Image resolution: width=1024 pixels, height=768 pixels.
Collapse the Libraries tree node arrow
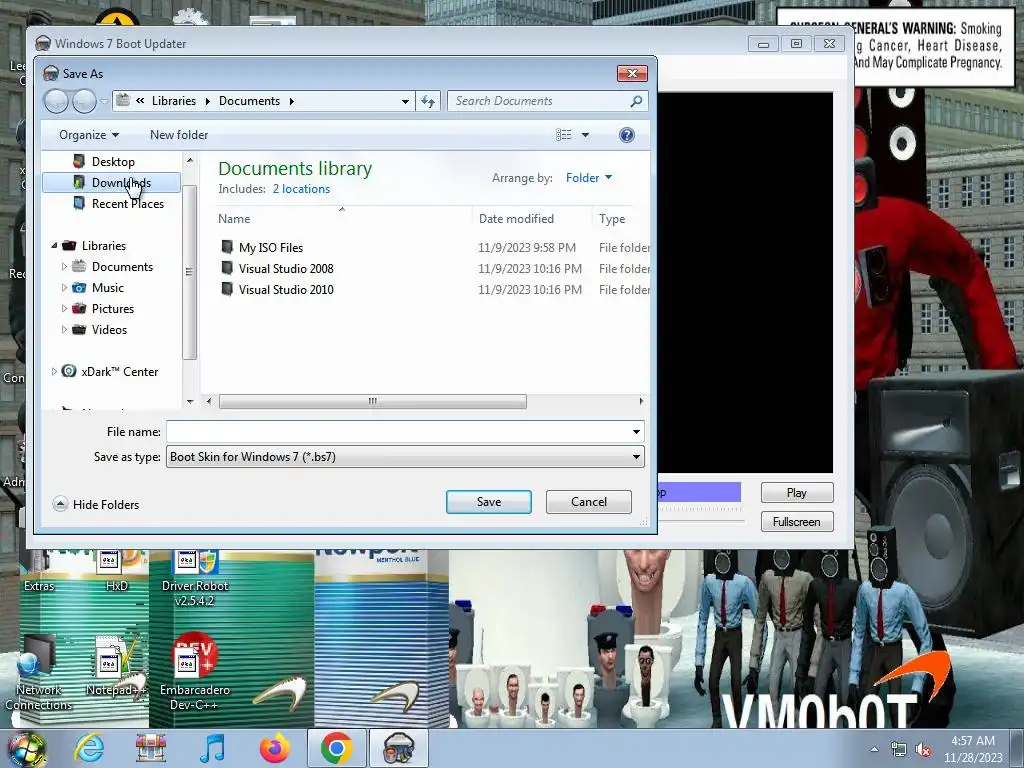click(54, 246)
